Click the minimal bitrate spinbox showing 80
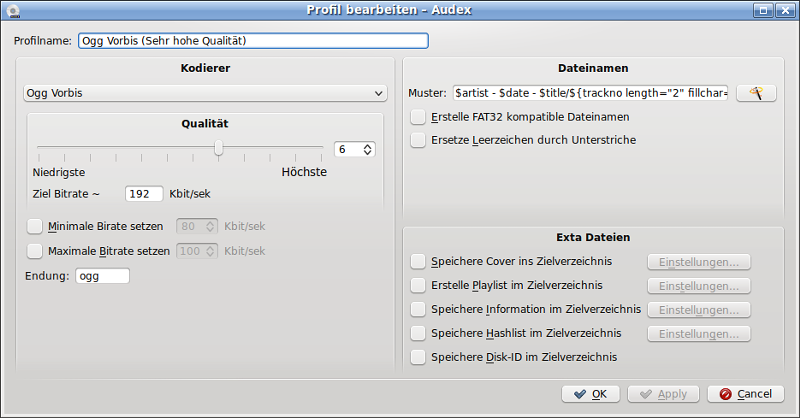Image resolution: width=800 pixels, height=418 pixels. coord(197,226)
